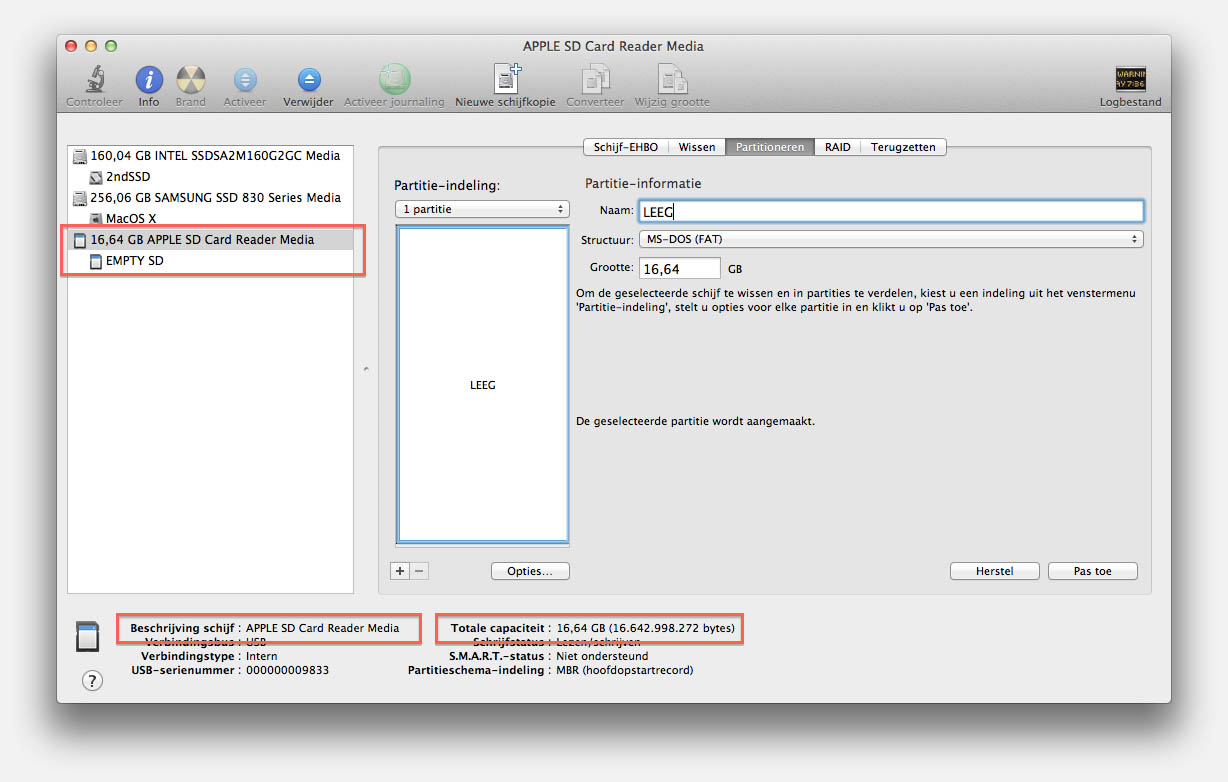Add a partition with the plus button
This screenshot has width=1228, height=782.
[x=400, y=571]
